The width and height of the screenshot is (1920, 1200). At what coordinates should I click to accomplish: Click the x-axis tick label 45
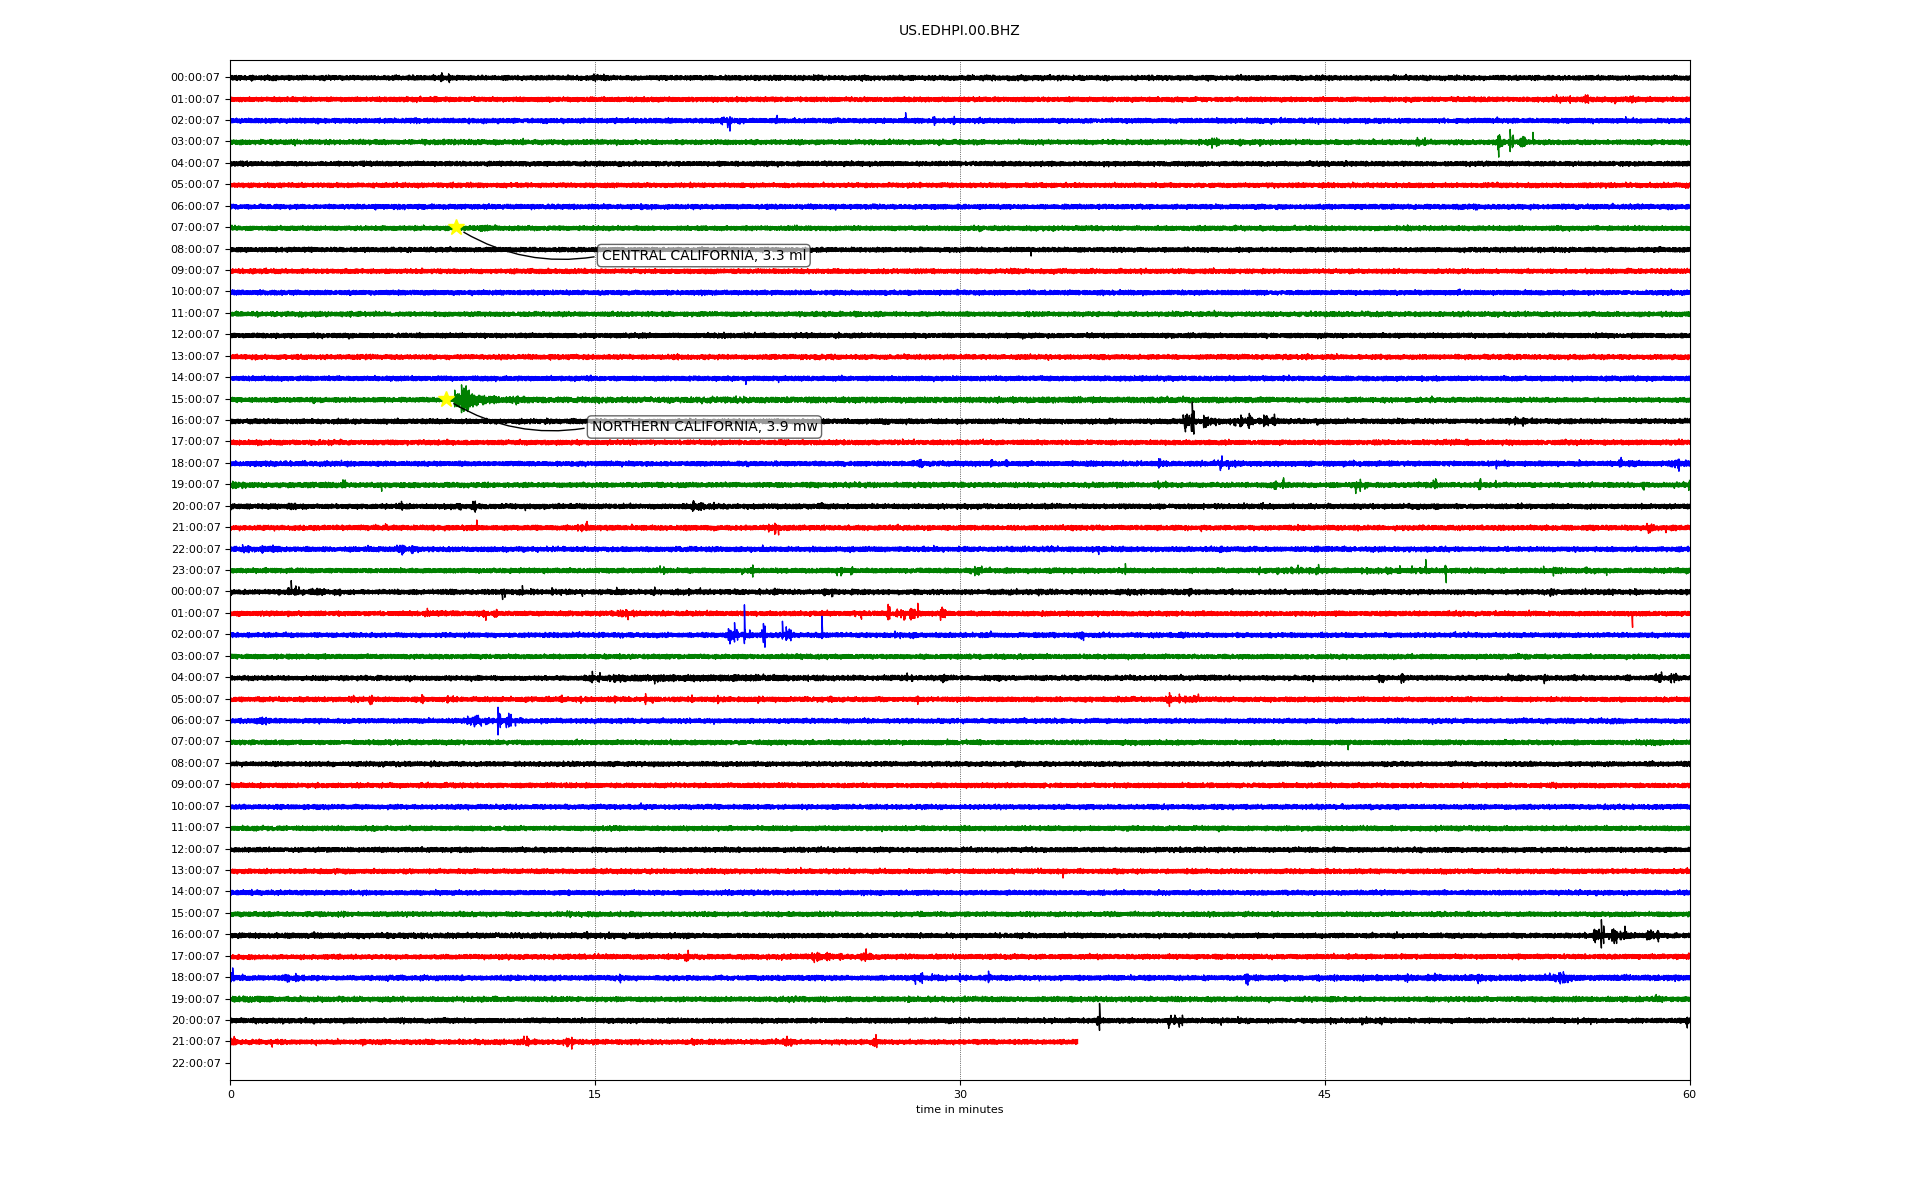click(1324, 1094)
